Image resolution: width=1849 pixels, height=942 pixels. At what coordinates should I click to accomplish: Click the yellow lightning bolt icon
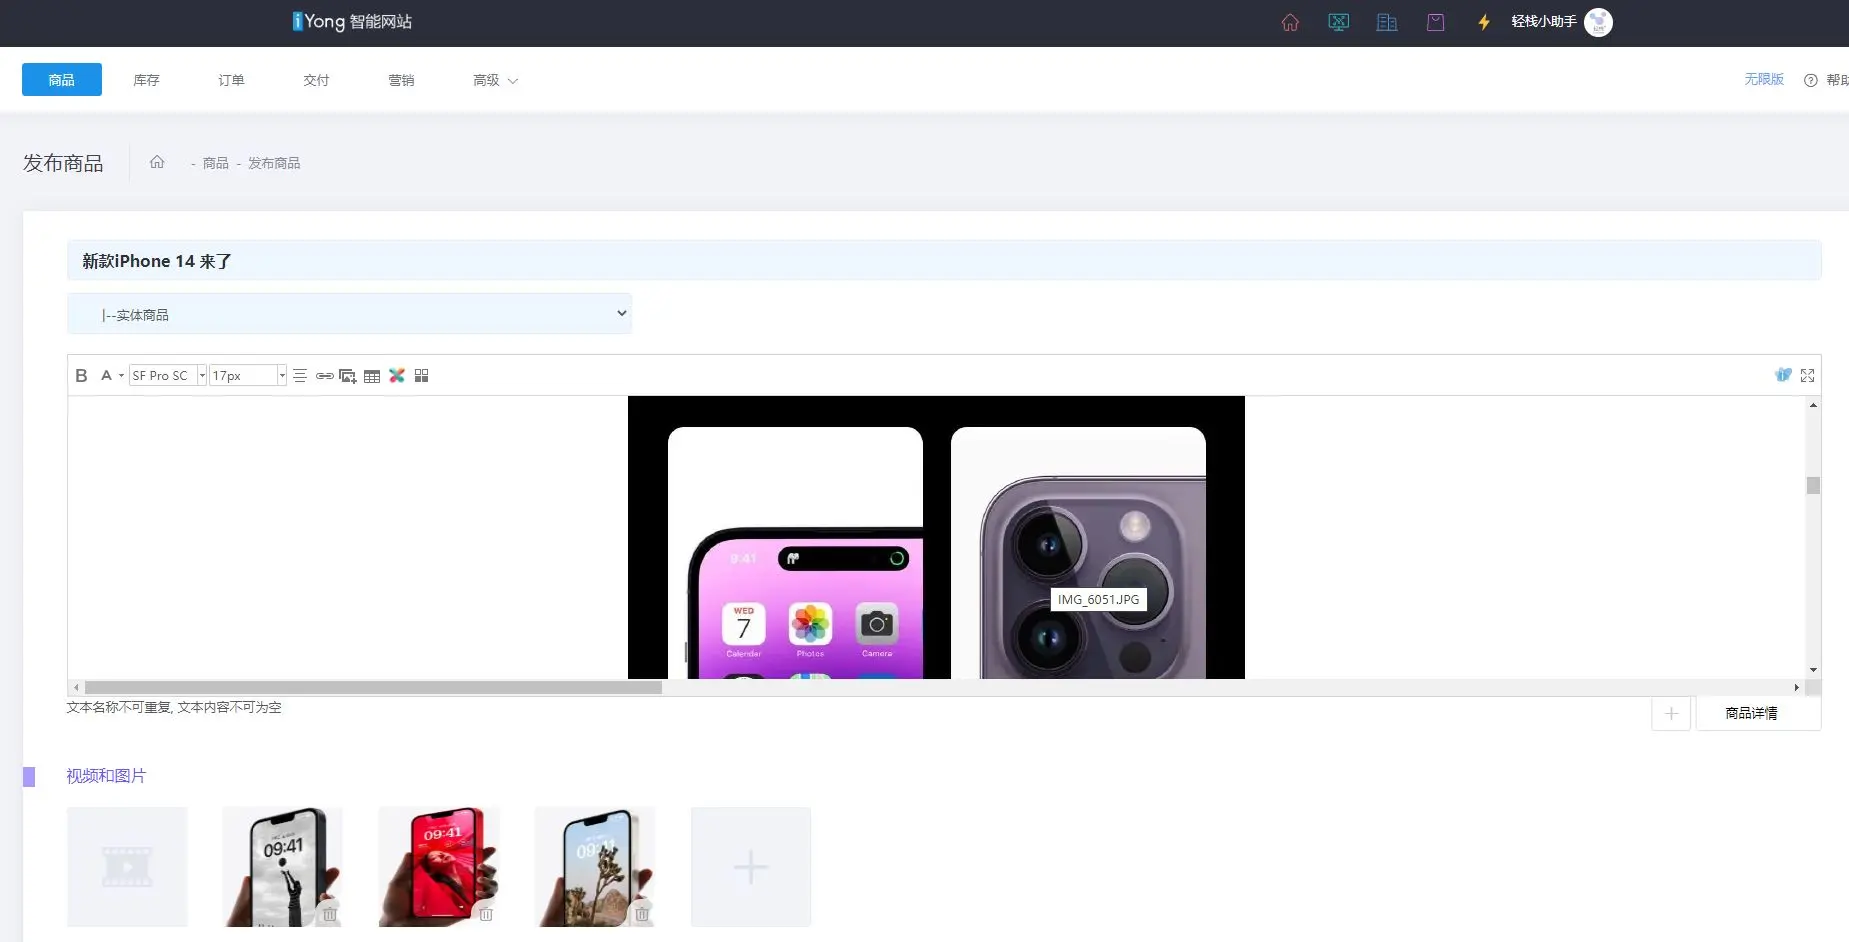point(1484,22)
